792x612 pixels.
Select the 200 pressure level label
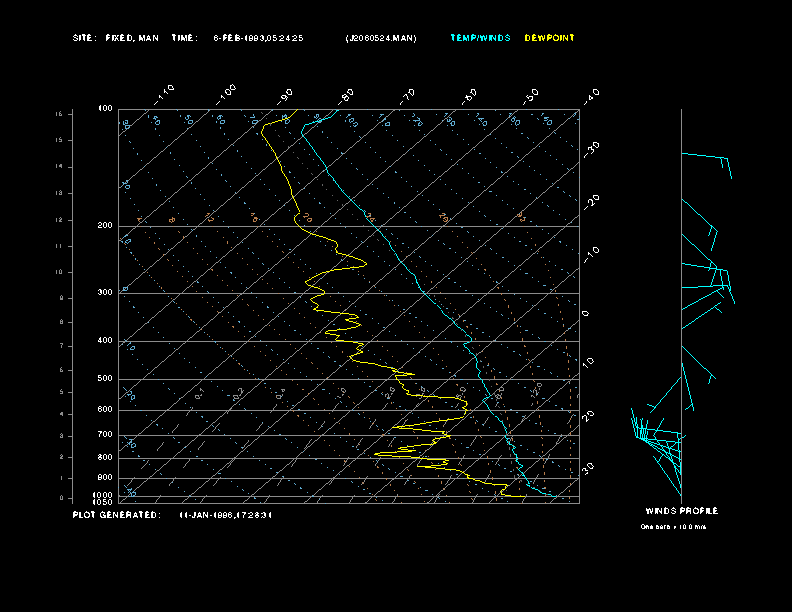[x=105, y=226]
